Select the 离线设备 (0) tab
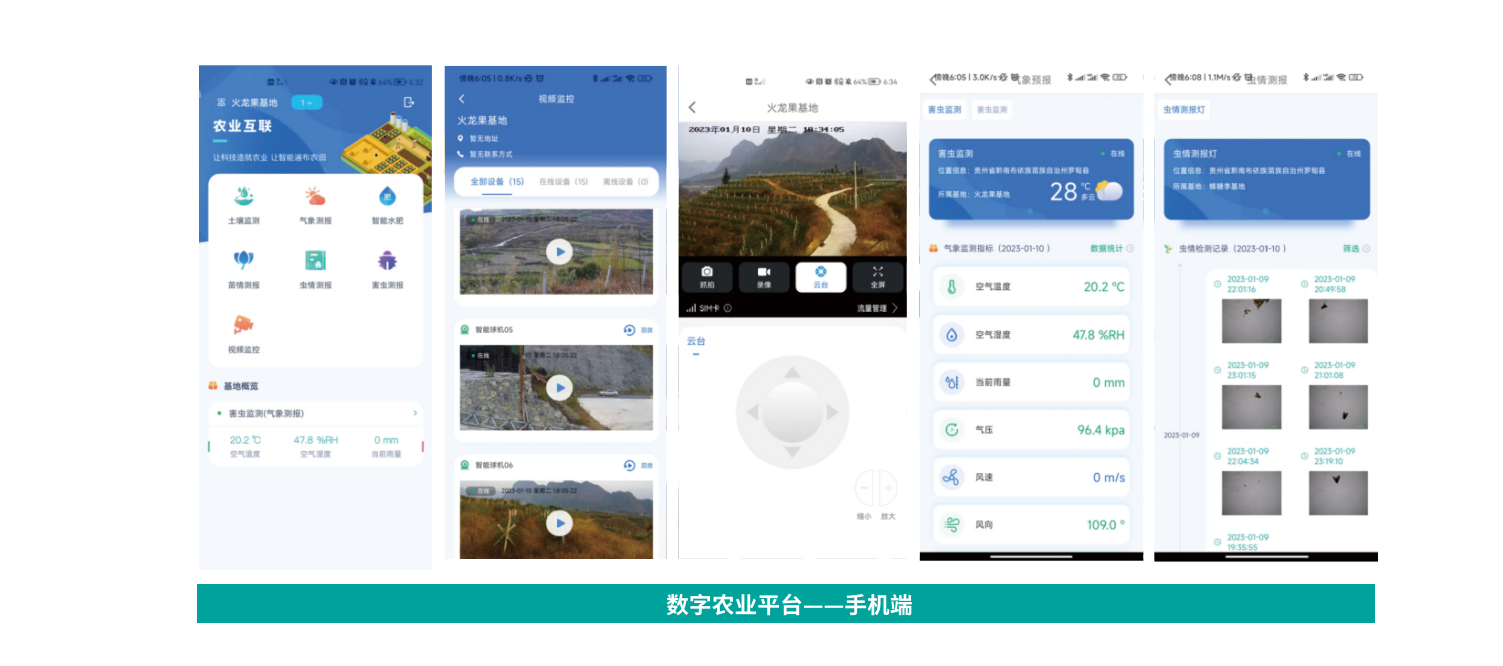Screen dimensions: 1503x666 coord(625,182)
